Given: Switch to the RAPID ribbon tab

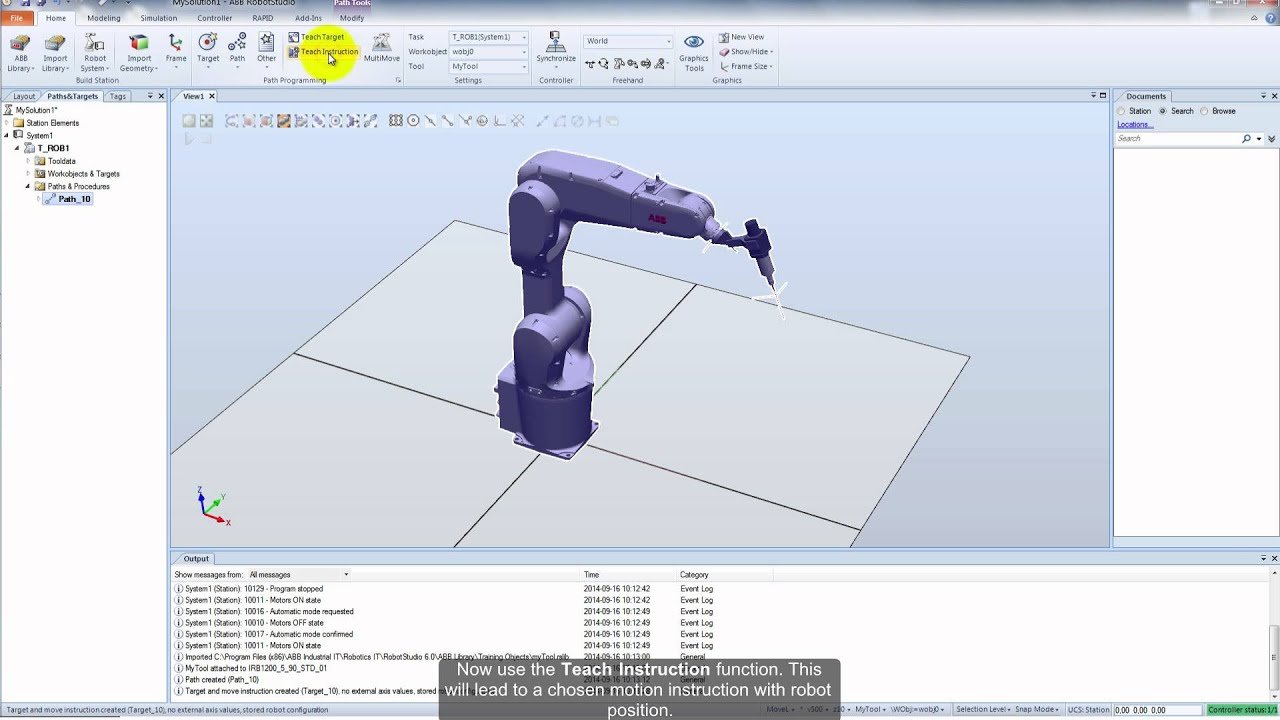Looking at the screenshot, I should point(263,18).
